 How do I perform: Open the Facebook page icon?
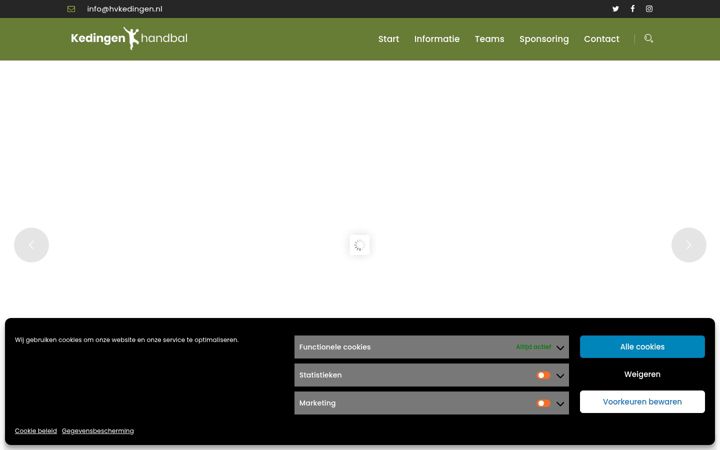(x=632, y=9)
